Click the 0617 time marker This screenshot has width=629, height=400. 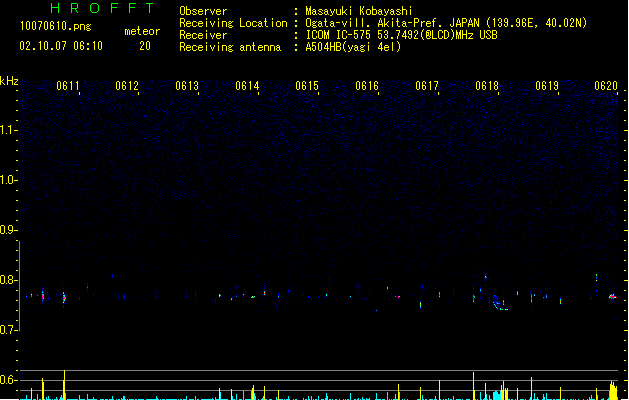tap(427, 86)
